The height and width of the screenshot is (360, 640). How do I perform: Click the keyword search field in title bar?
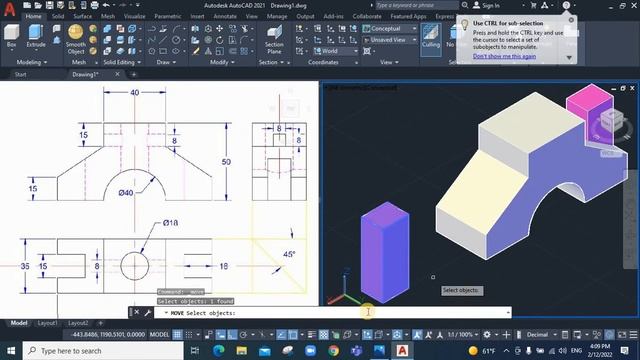[x=416, y=5]
